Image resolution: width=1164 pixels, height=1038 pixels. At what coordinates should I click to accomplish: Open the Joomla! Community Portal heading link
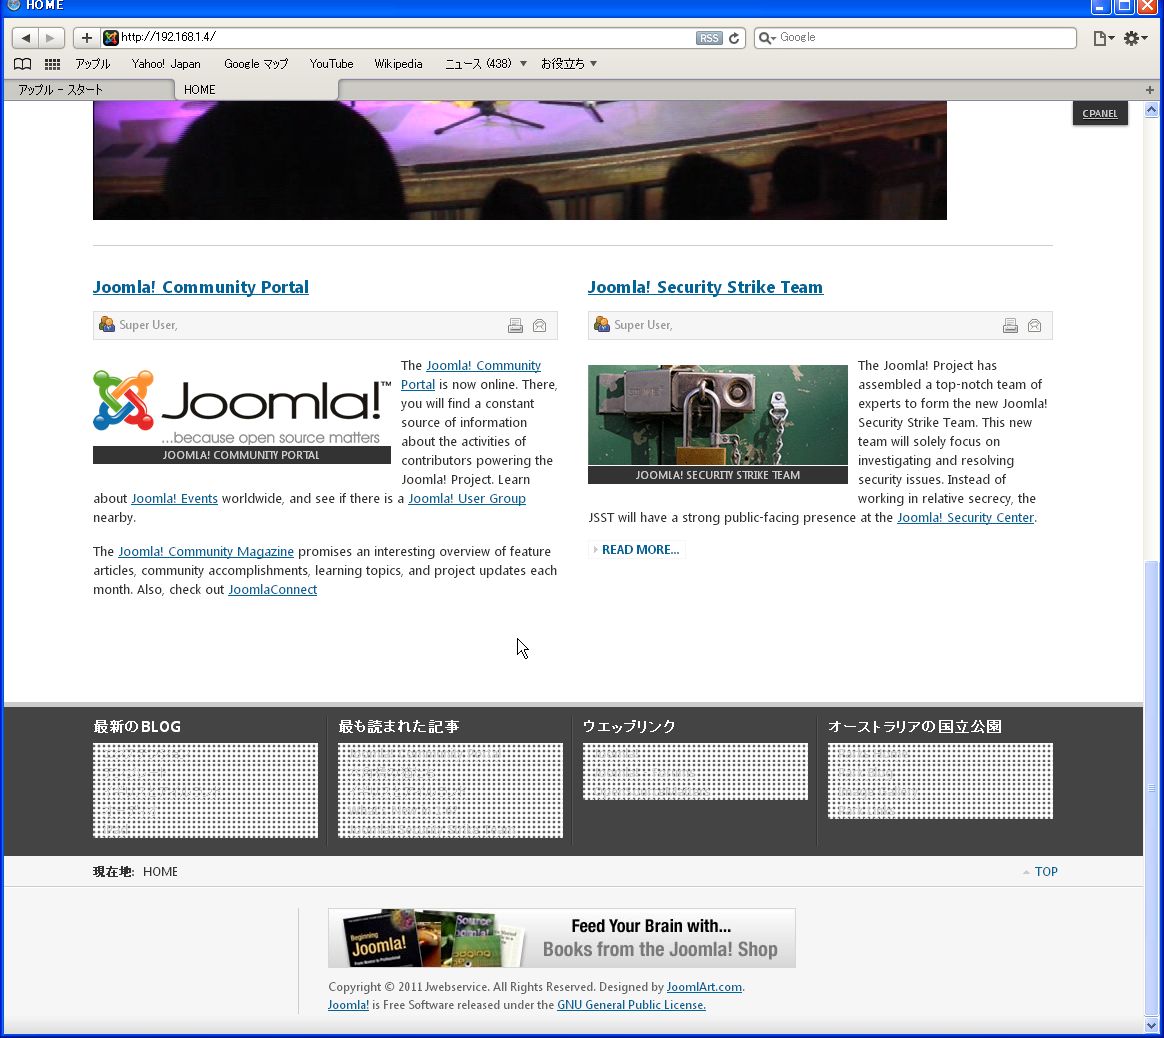[x=200, y=287]
